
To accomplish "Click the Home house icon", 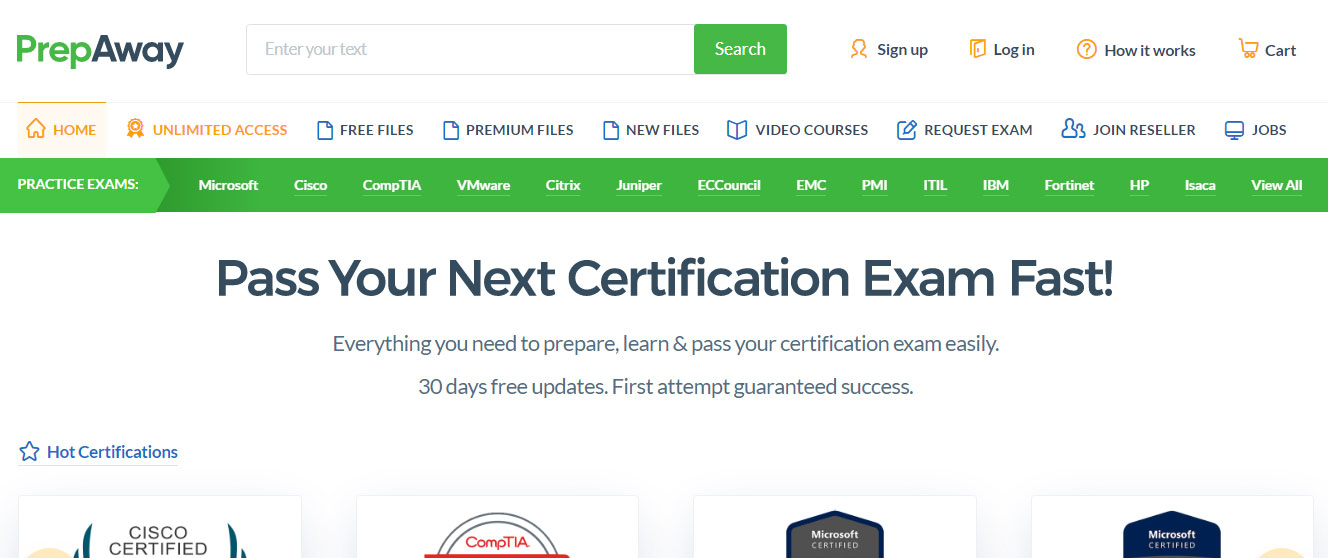I will (36, 129).
